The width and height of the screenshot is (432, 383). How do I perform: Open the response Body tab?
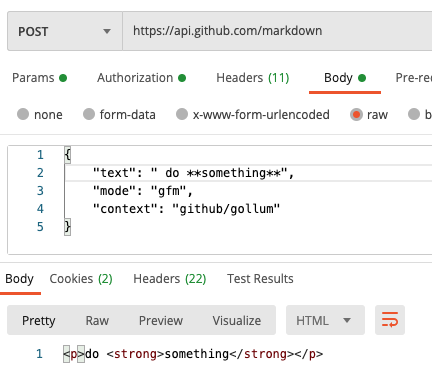[x=19, y=279]
